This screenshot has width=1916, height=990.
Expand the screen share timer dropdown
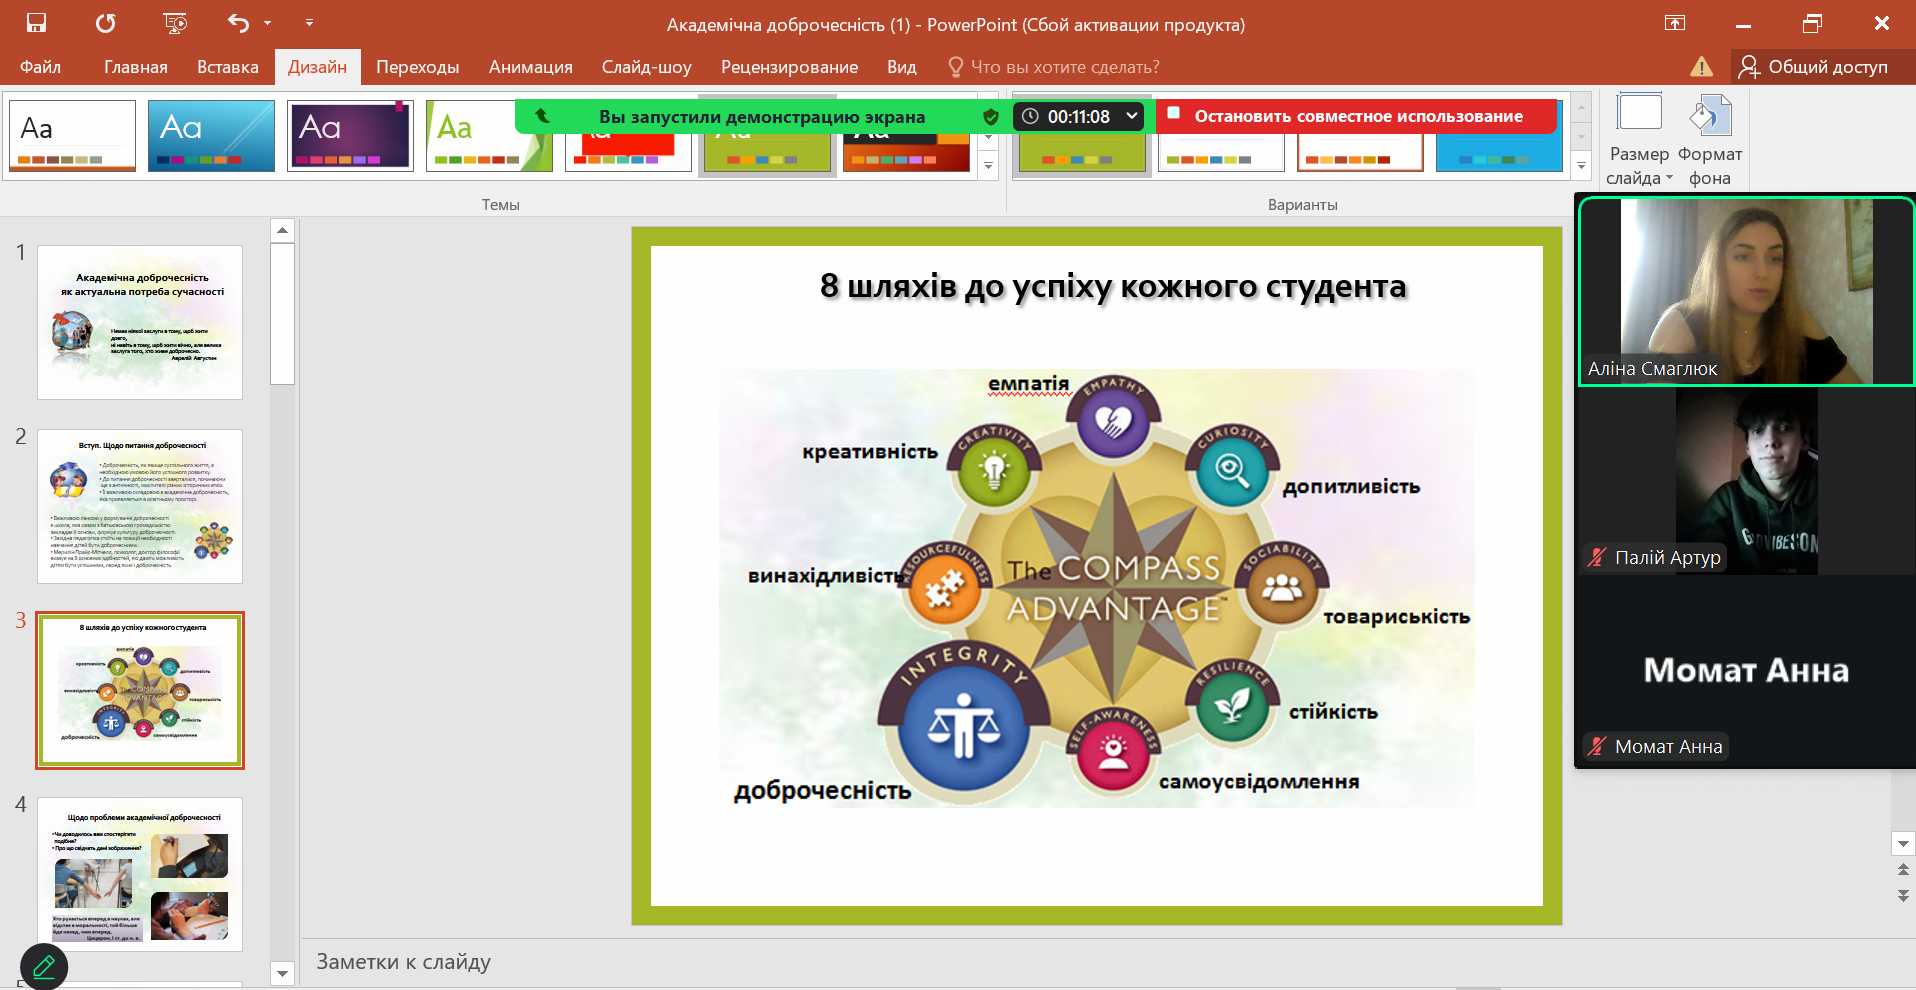coord(1132,116)
